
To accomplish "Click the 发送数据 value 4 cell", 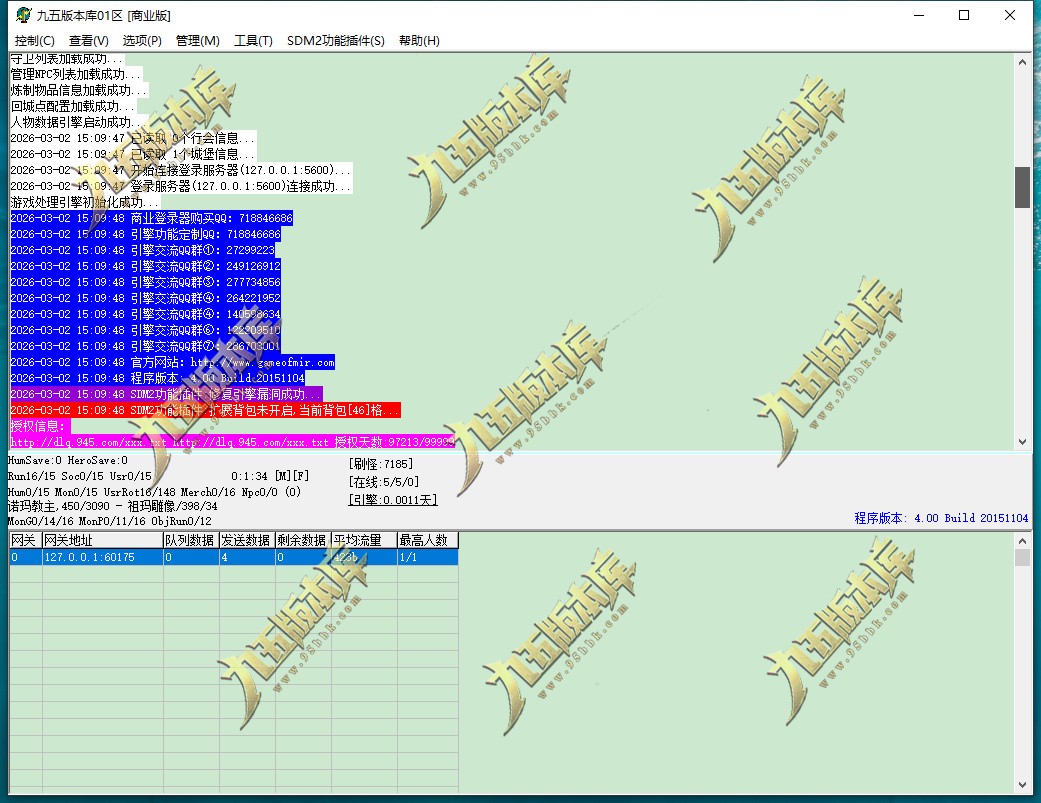I will tap(247, 557).
